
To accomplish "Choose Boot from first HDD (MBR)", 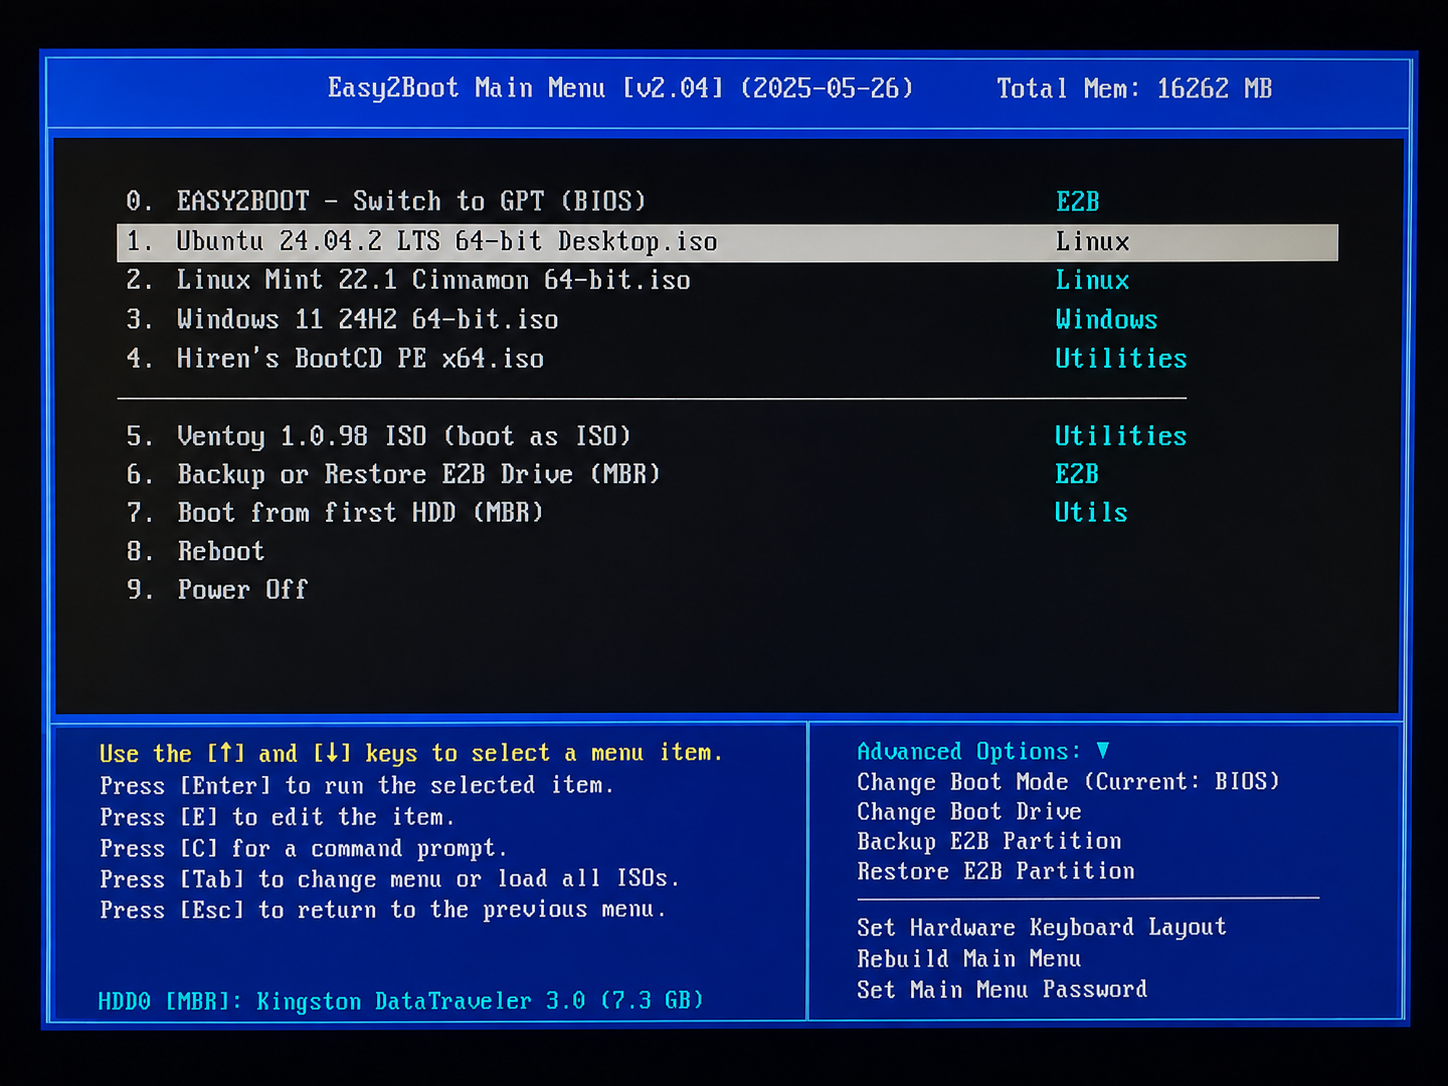I will pyautogui.click(x=334, y=512).
